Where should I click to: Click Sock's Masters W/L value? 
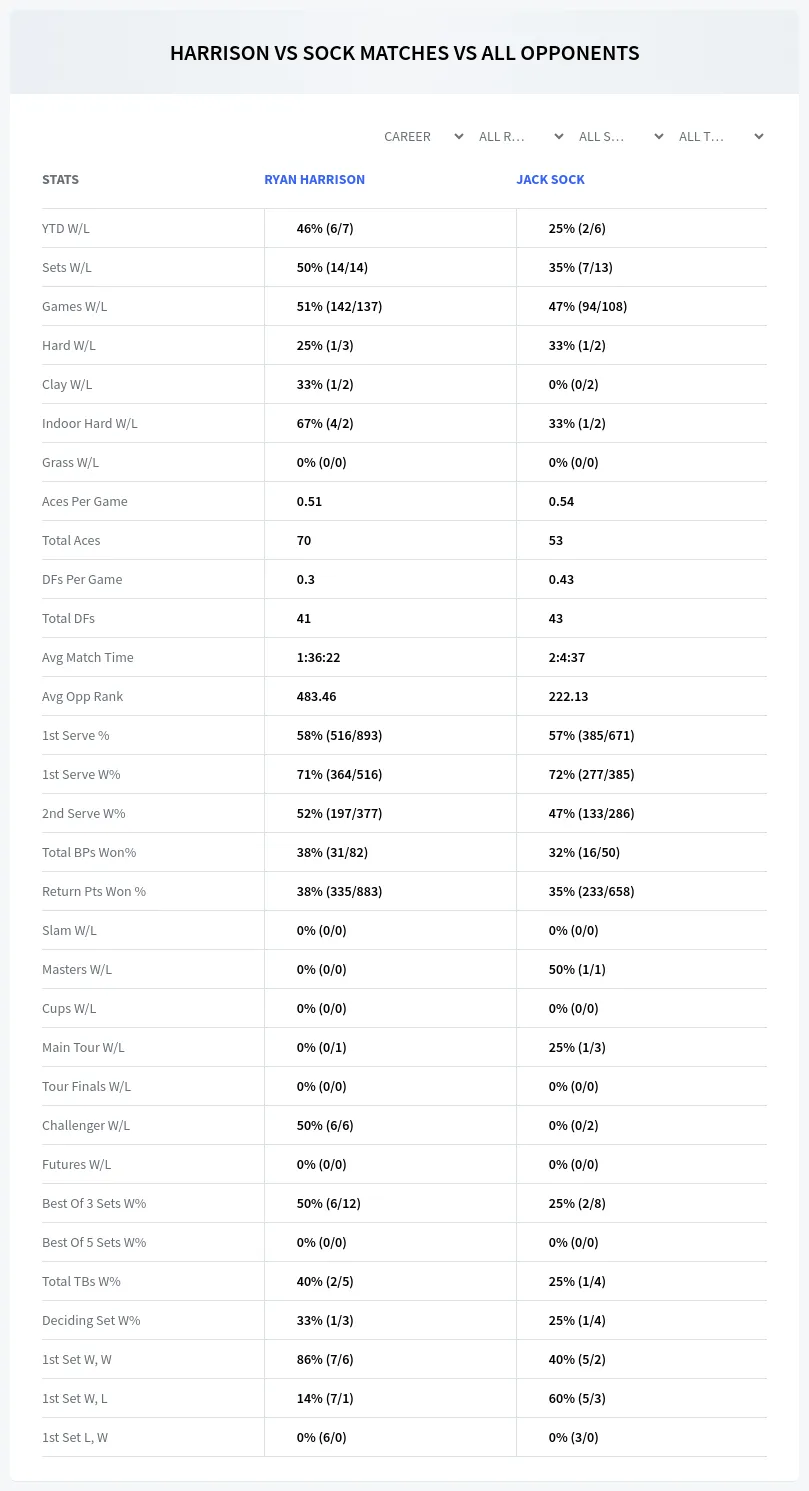577,969
